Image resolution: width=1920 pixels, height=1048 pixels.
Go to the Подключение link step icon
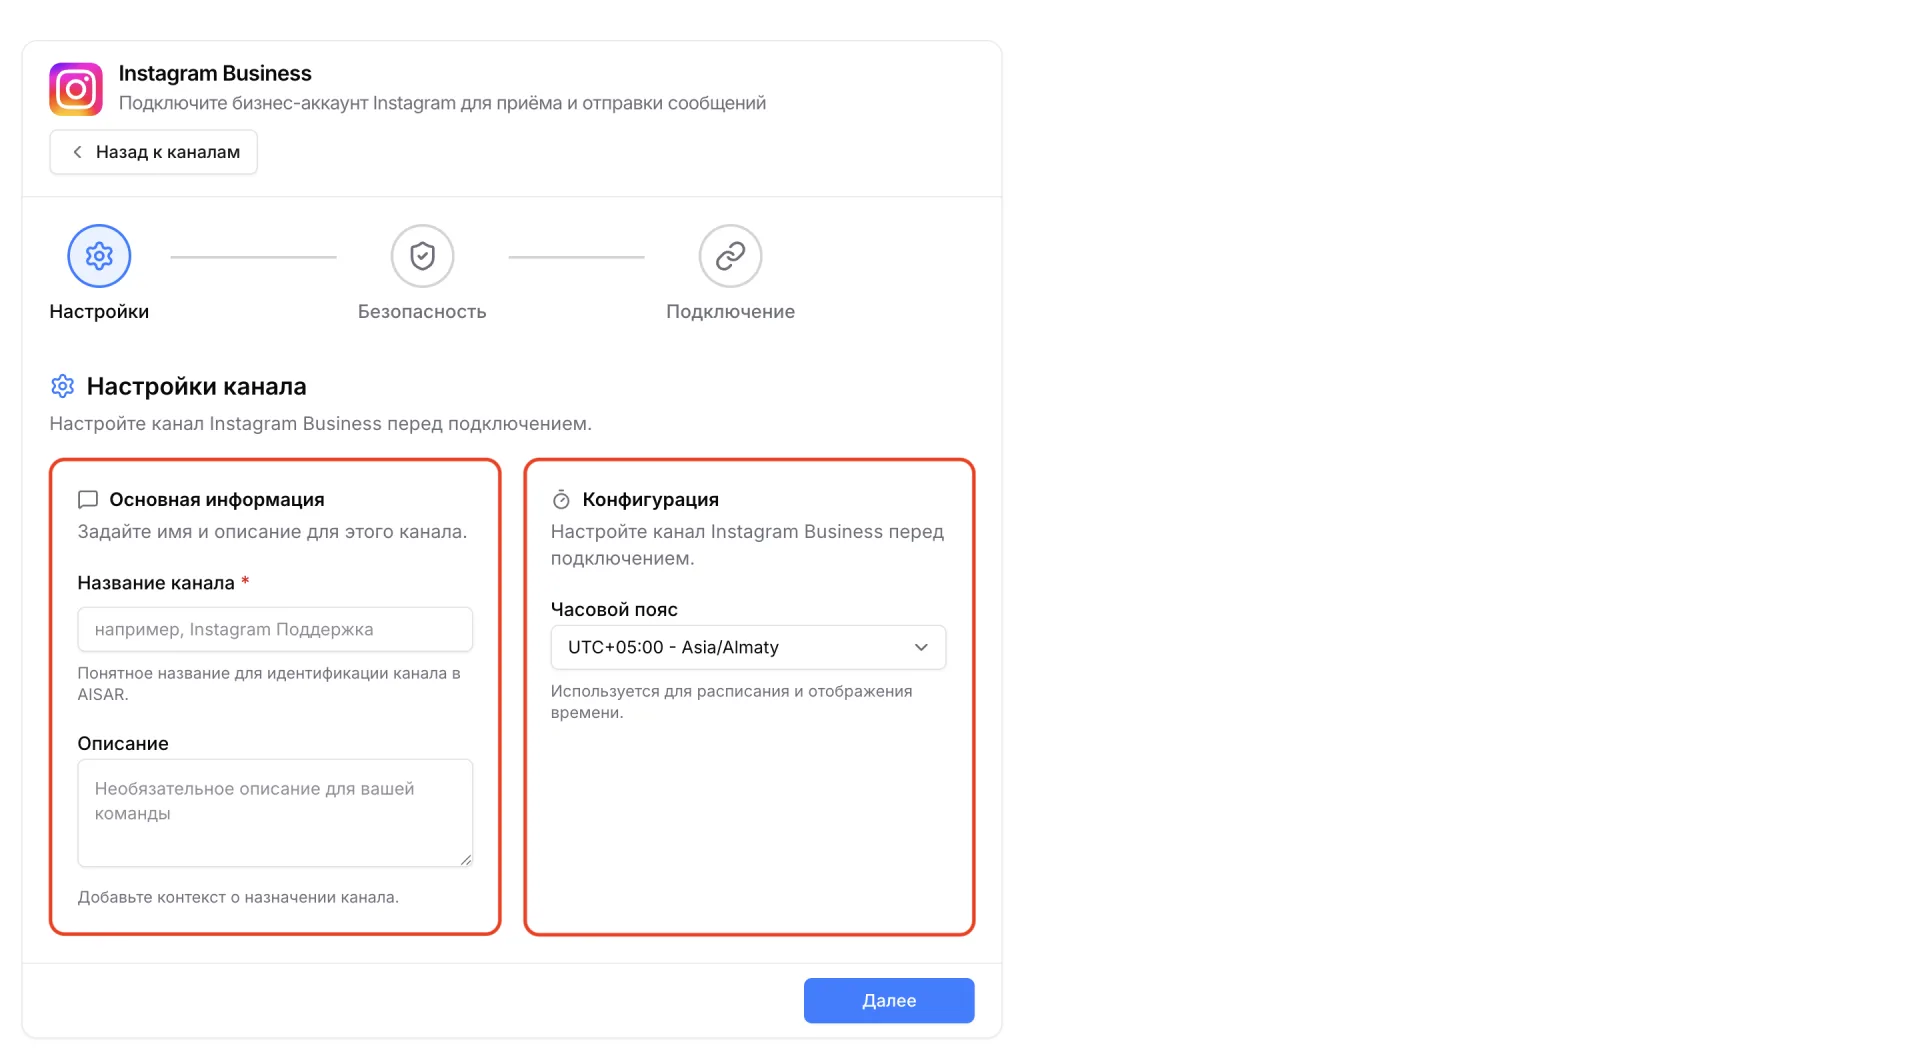tap(730, 256)
